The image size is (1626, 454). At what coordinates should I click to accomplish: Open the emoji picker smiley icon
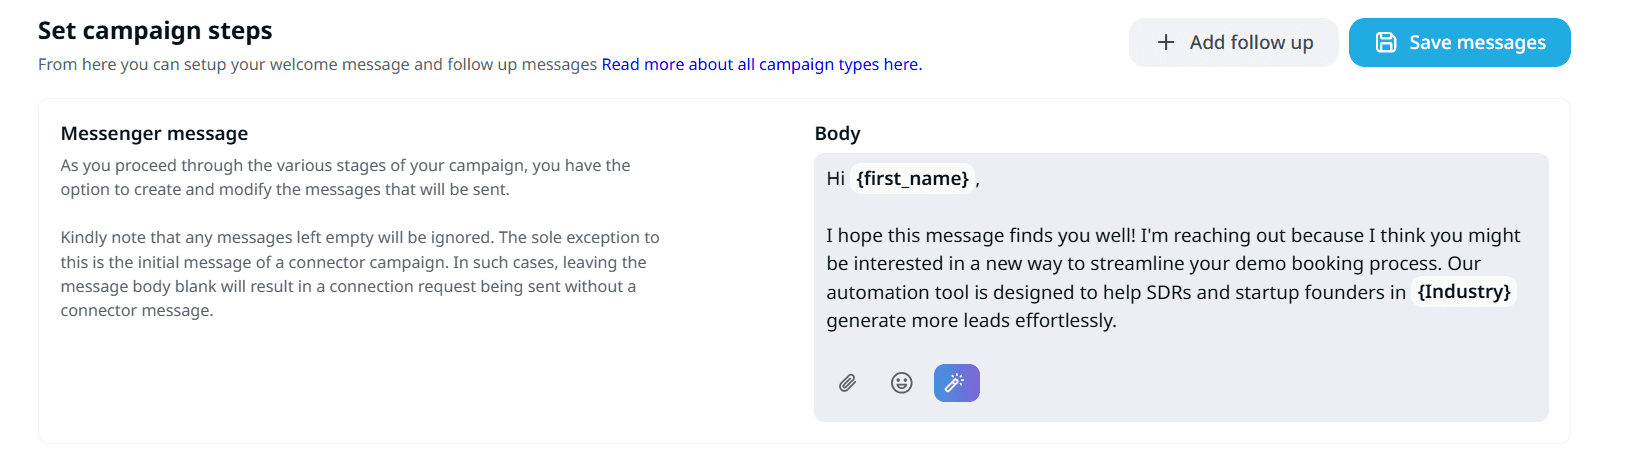pos(901,383)
